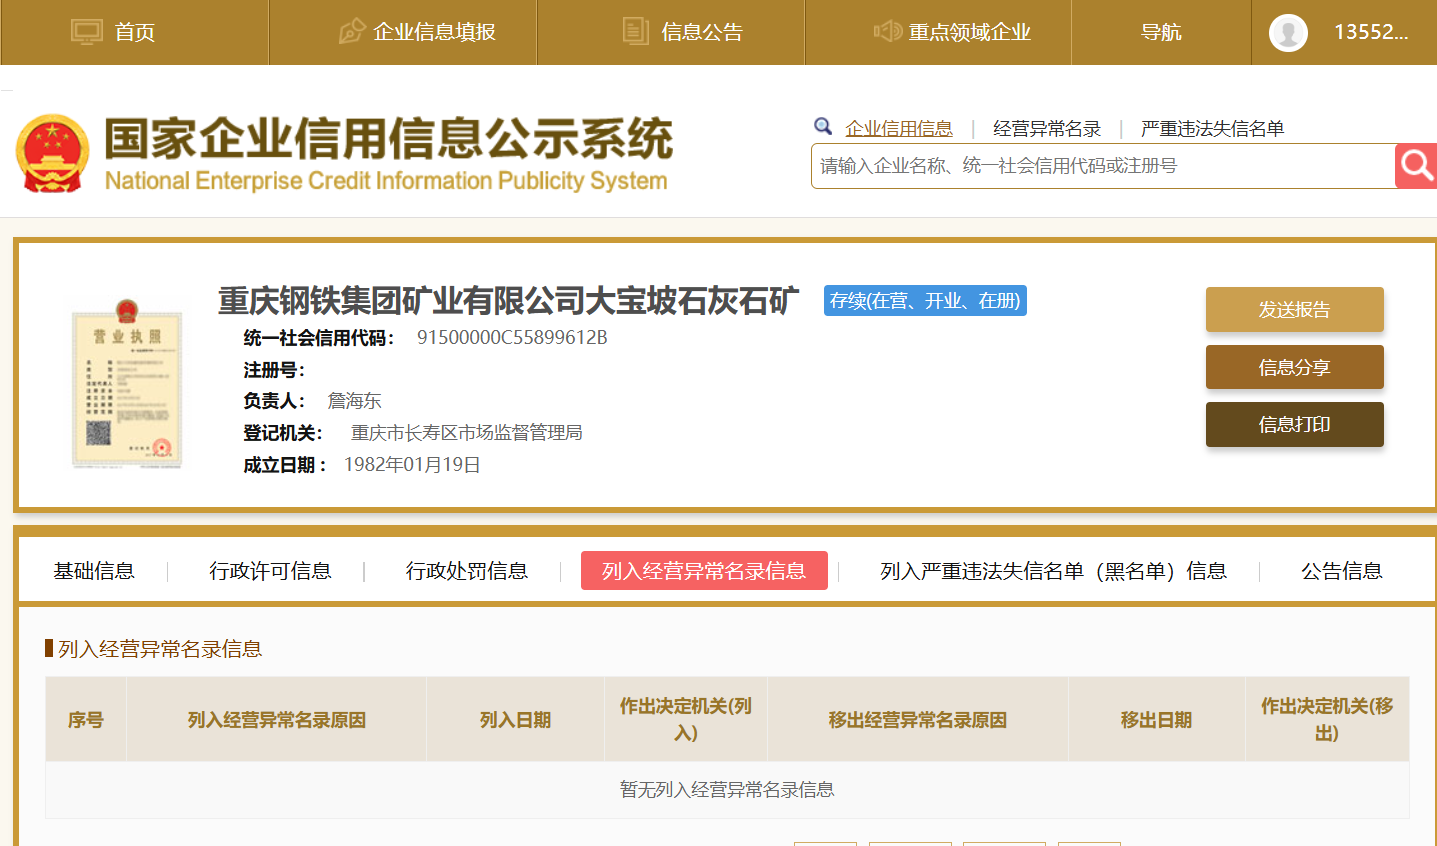Click the 作出决定机关(列入) column header
The width and height of the screenshot is (1437, 846).
pyautogui.click(x=686, y=720)
